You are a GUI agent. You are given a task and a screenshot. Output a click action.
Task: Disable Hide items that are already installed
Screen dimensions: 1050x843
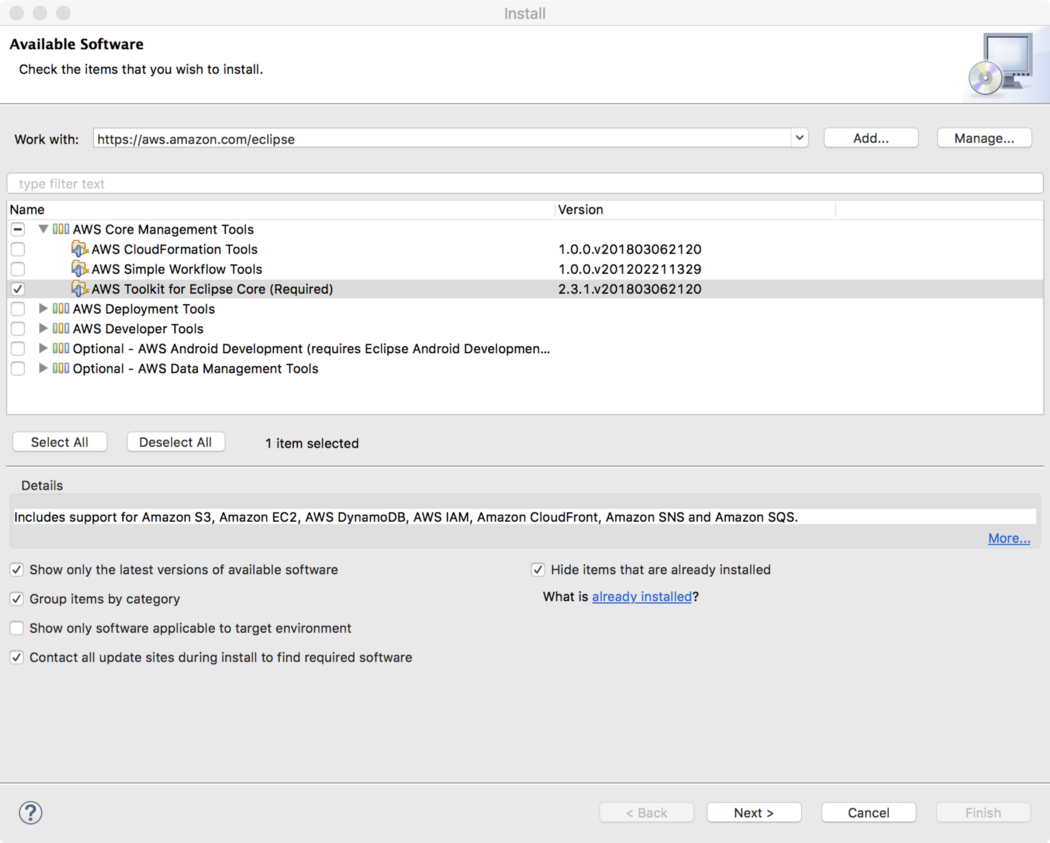[x=538, y=570]
